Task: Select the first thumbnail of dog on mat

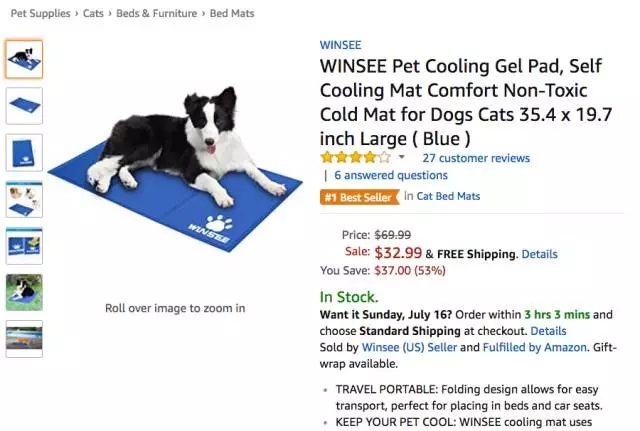Action: [24, 59]
